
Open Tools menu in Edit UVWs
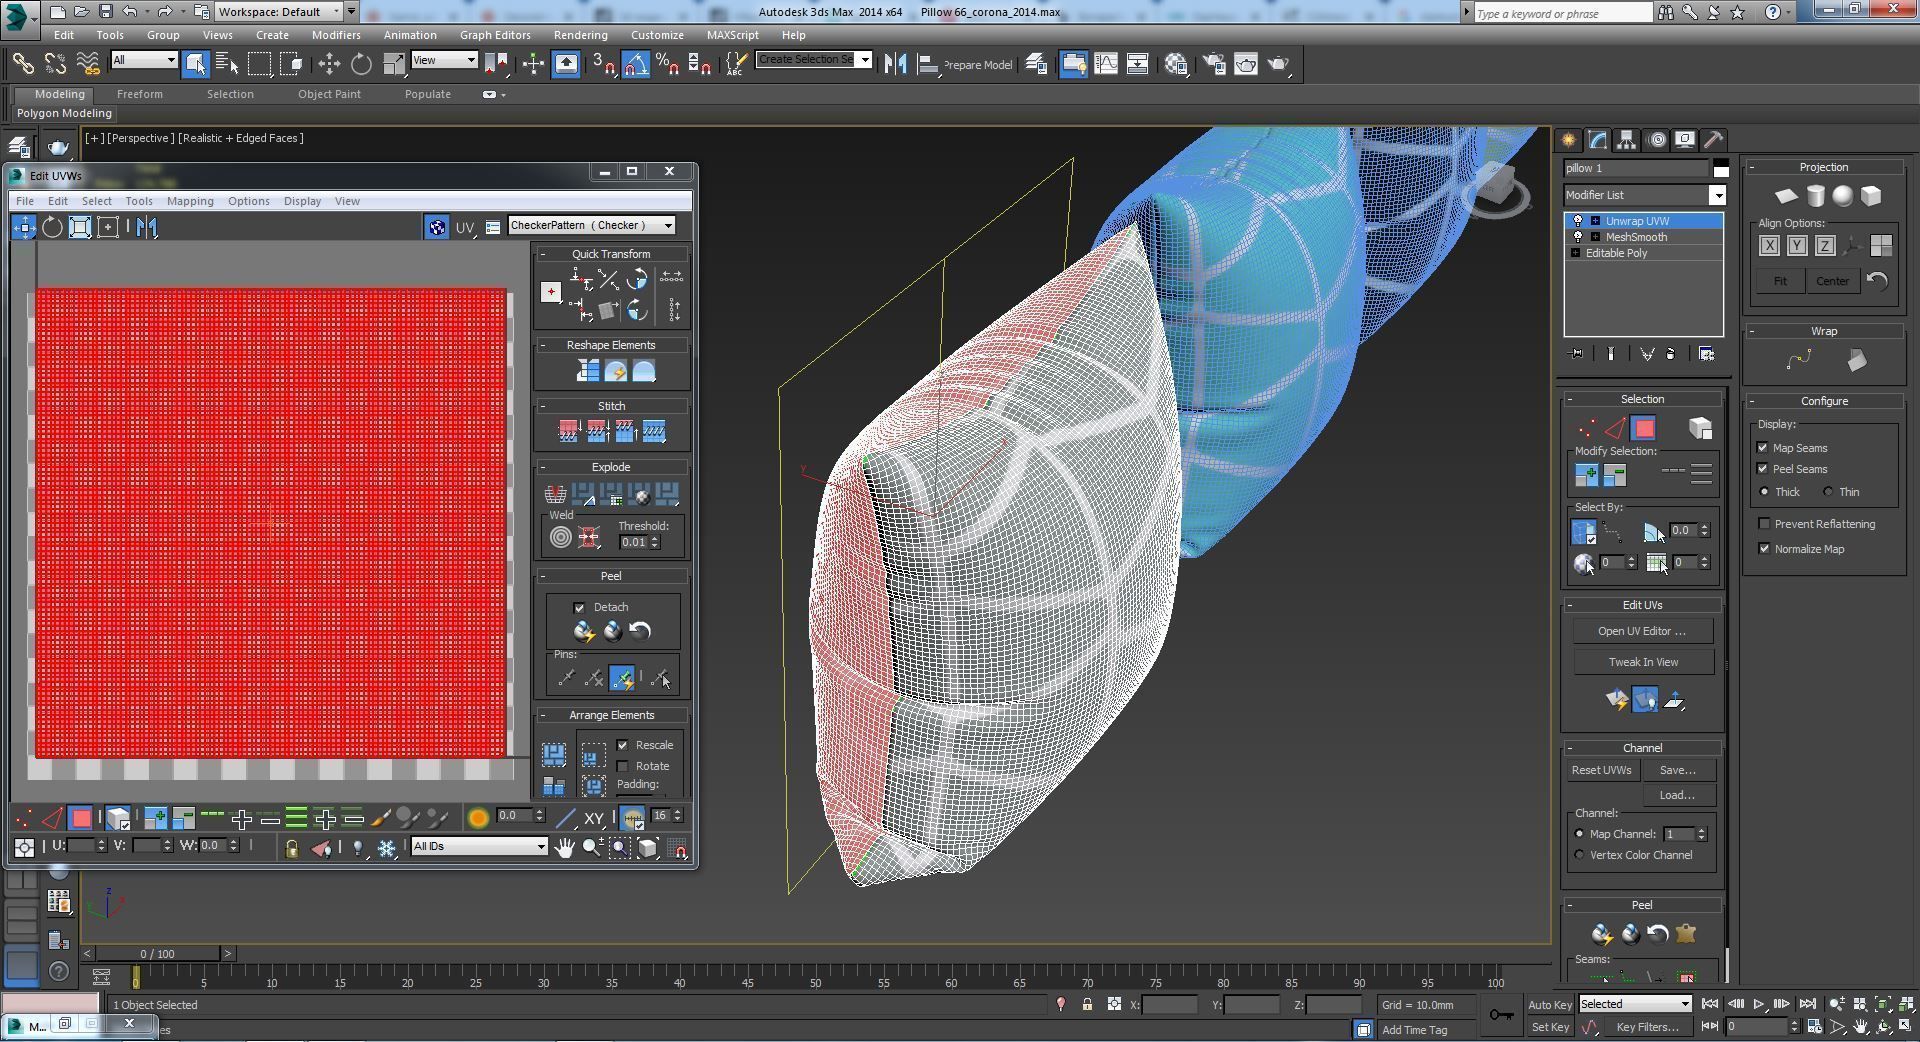click(x=139, y=201)
